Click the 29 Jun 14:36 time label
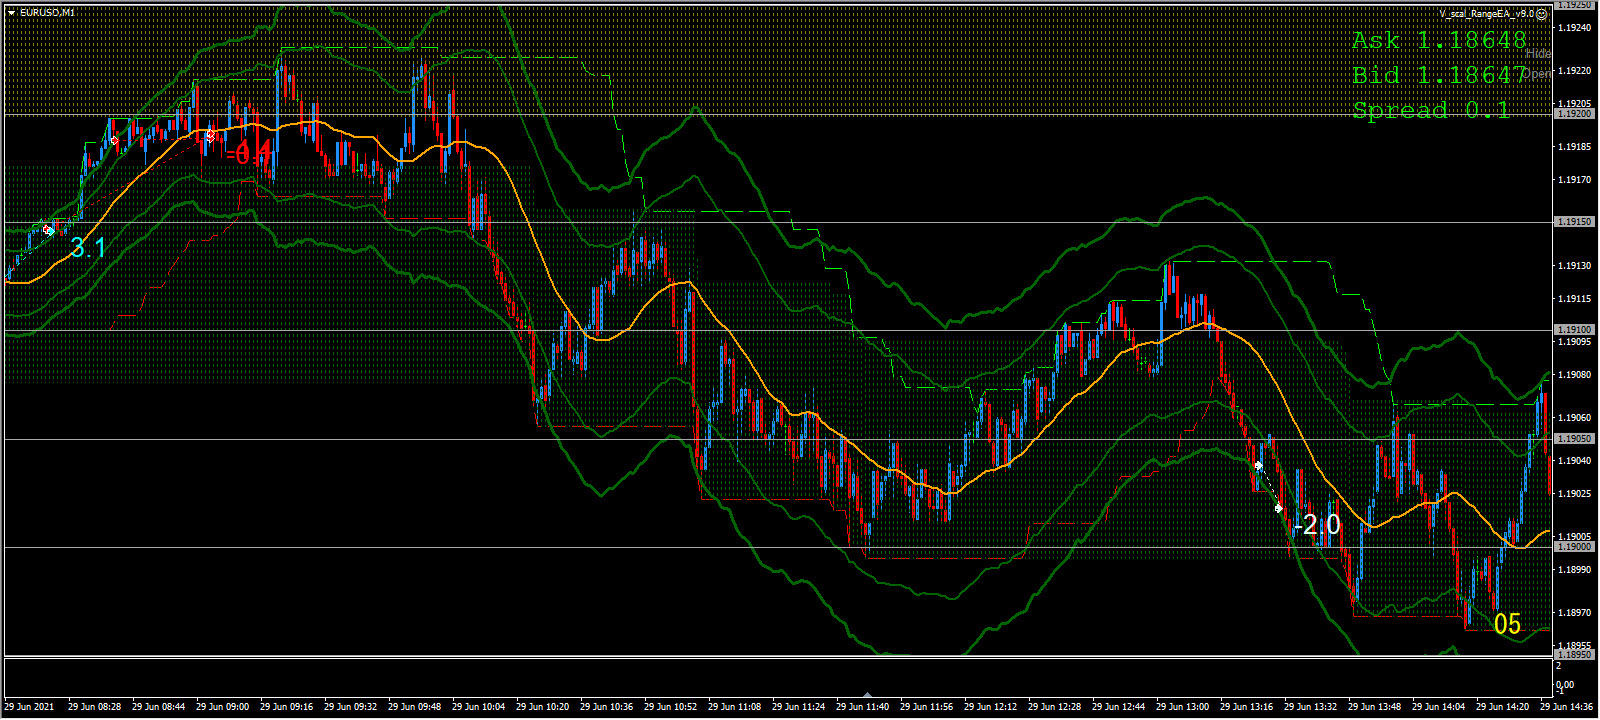The image size is (1600, 720). [x=1566, y=707]
